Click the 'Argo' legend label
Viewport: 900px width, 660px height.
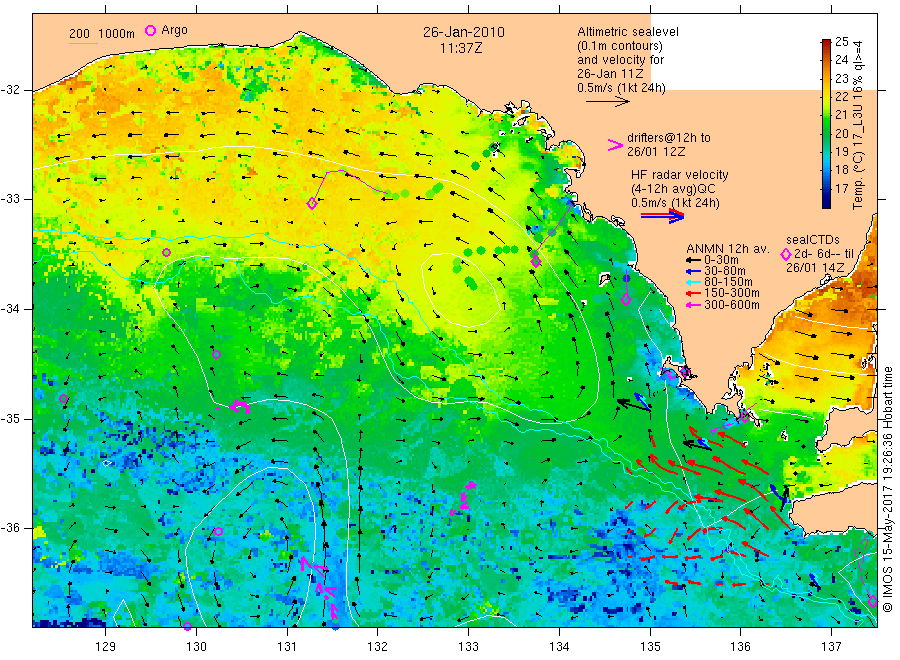(x=174, y=30)
